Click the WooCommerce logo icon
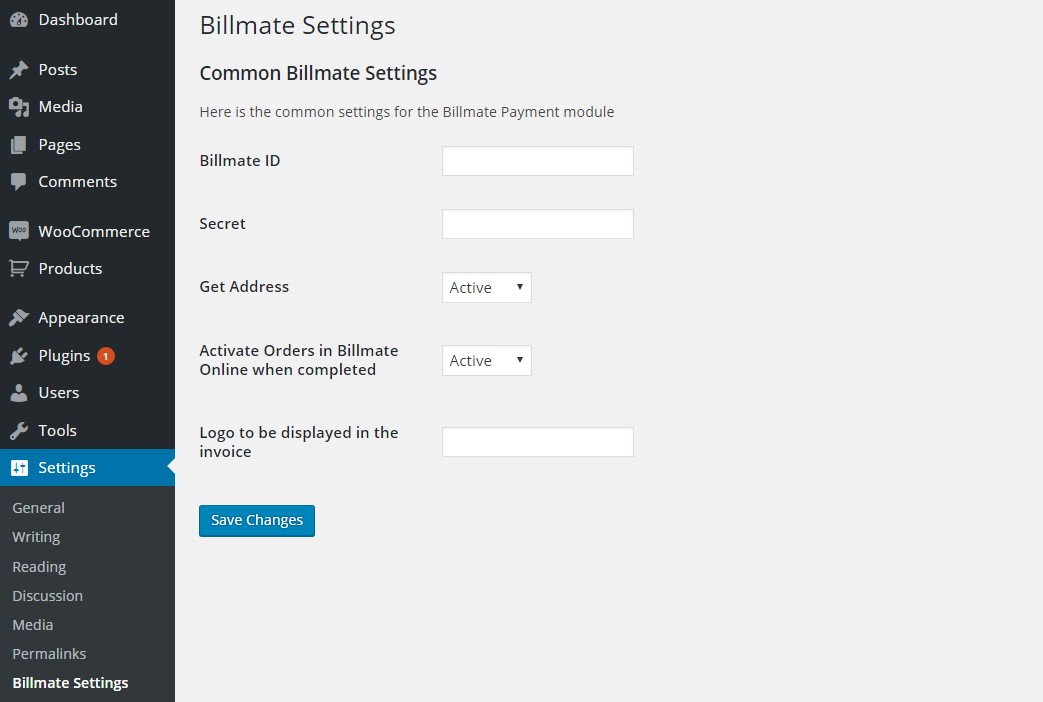This screenshot has height=702, width=1043. [19, 231]
